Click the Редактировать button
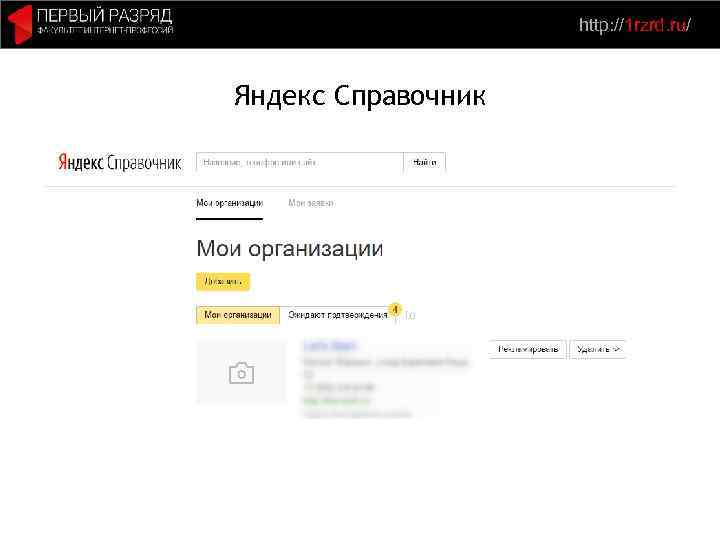Screen dimensions: 720x540 pos(528,349)
